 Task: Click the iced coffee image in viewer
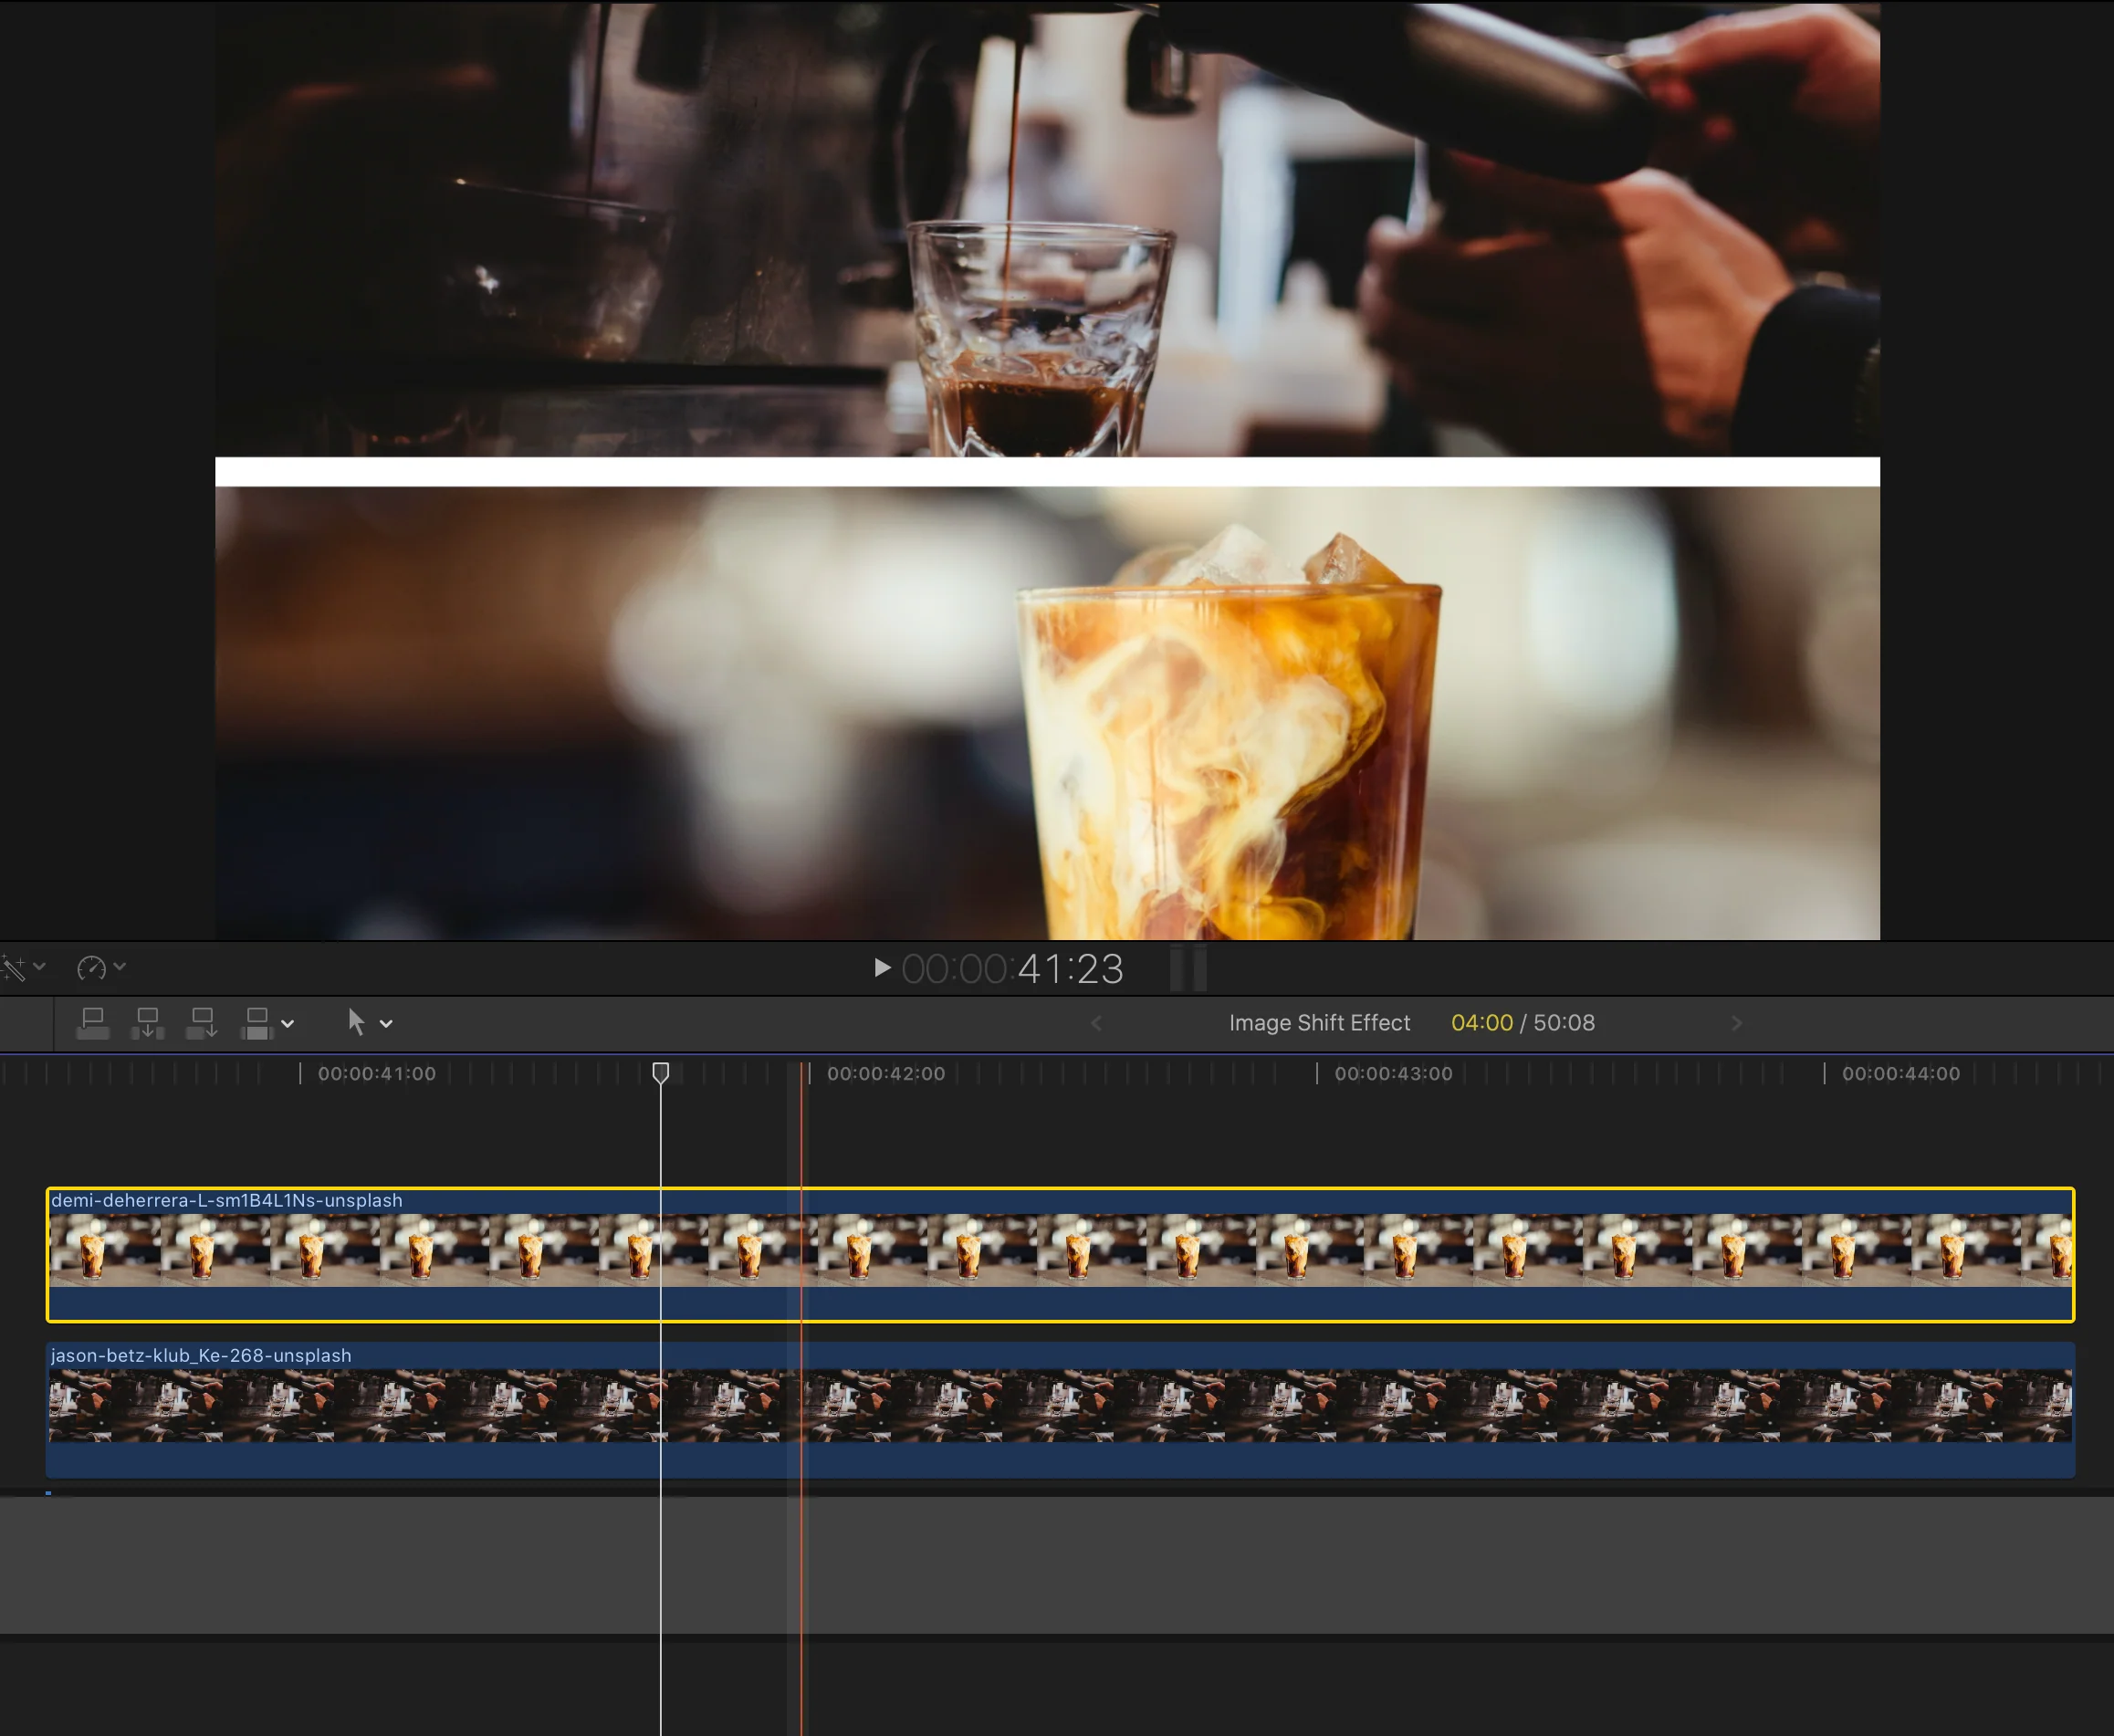pyautogui.click(x=1047, y=713)
